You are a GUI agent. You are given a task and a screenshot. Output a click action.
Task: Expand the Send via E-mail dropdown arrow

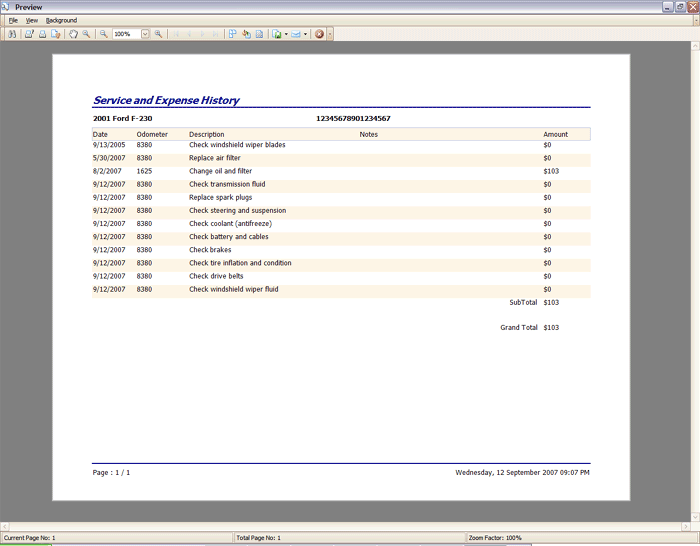(x=305, y=34)
